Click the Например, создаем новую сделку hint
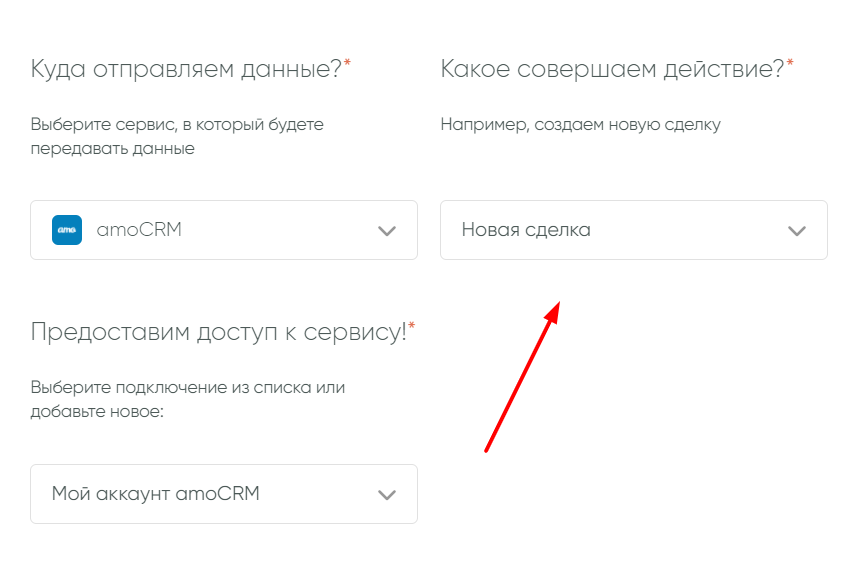The width and height of the screenshot is (865, 588). pyautogui.click(x=580, y=125)
